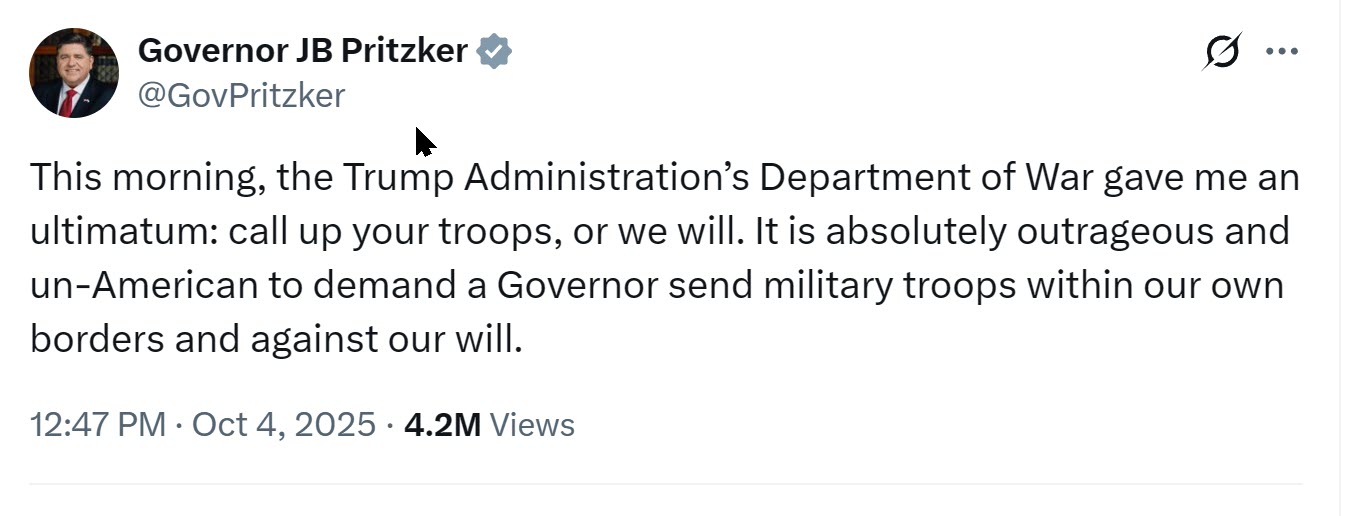Open the Governor JB Pritzker display name link

click(x=302, y=50)
